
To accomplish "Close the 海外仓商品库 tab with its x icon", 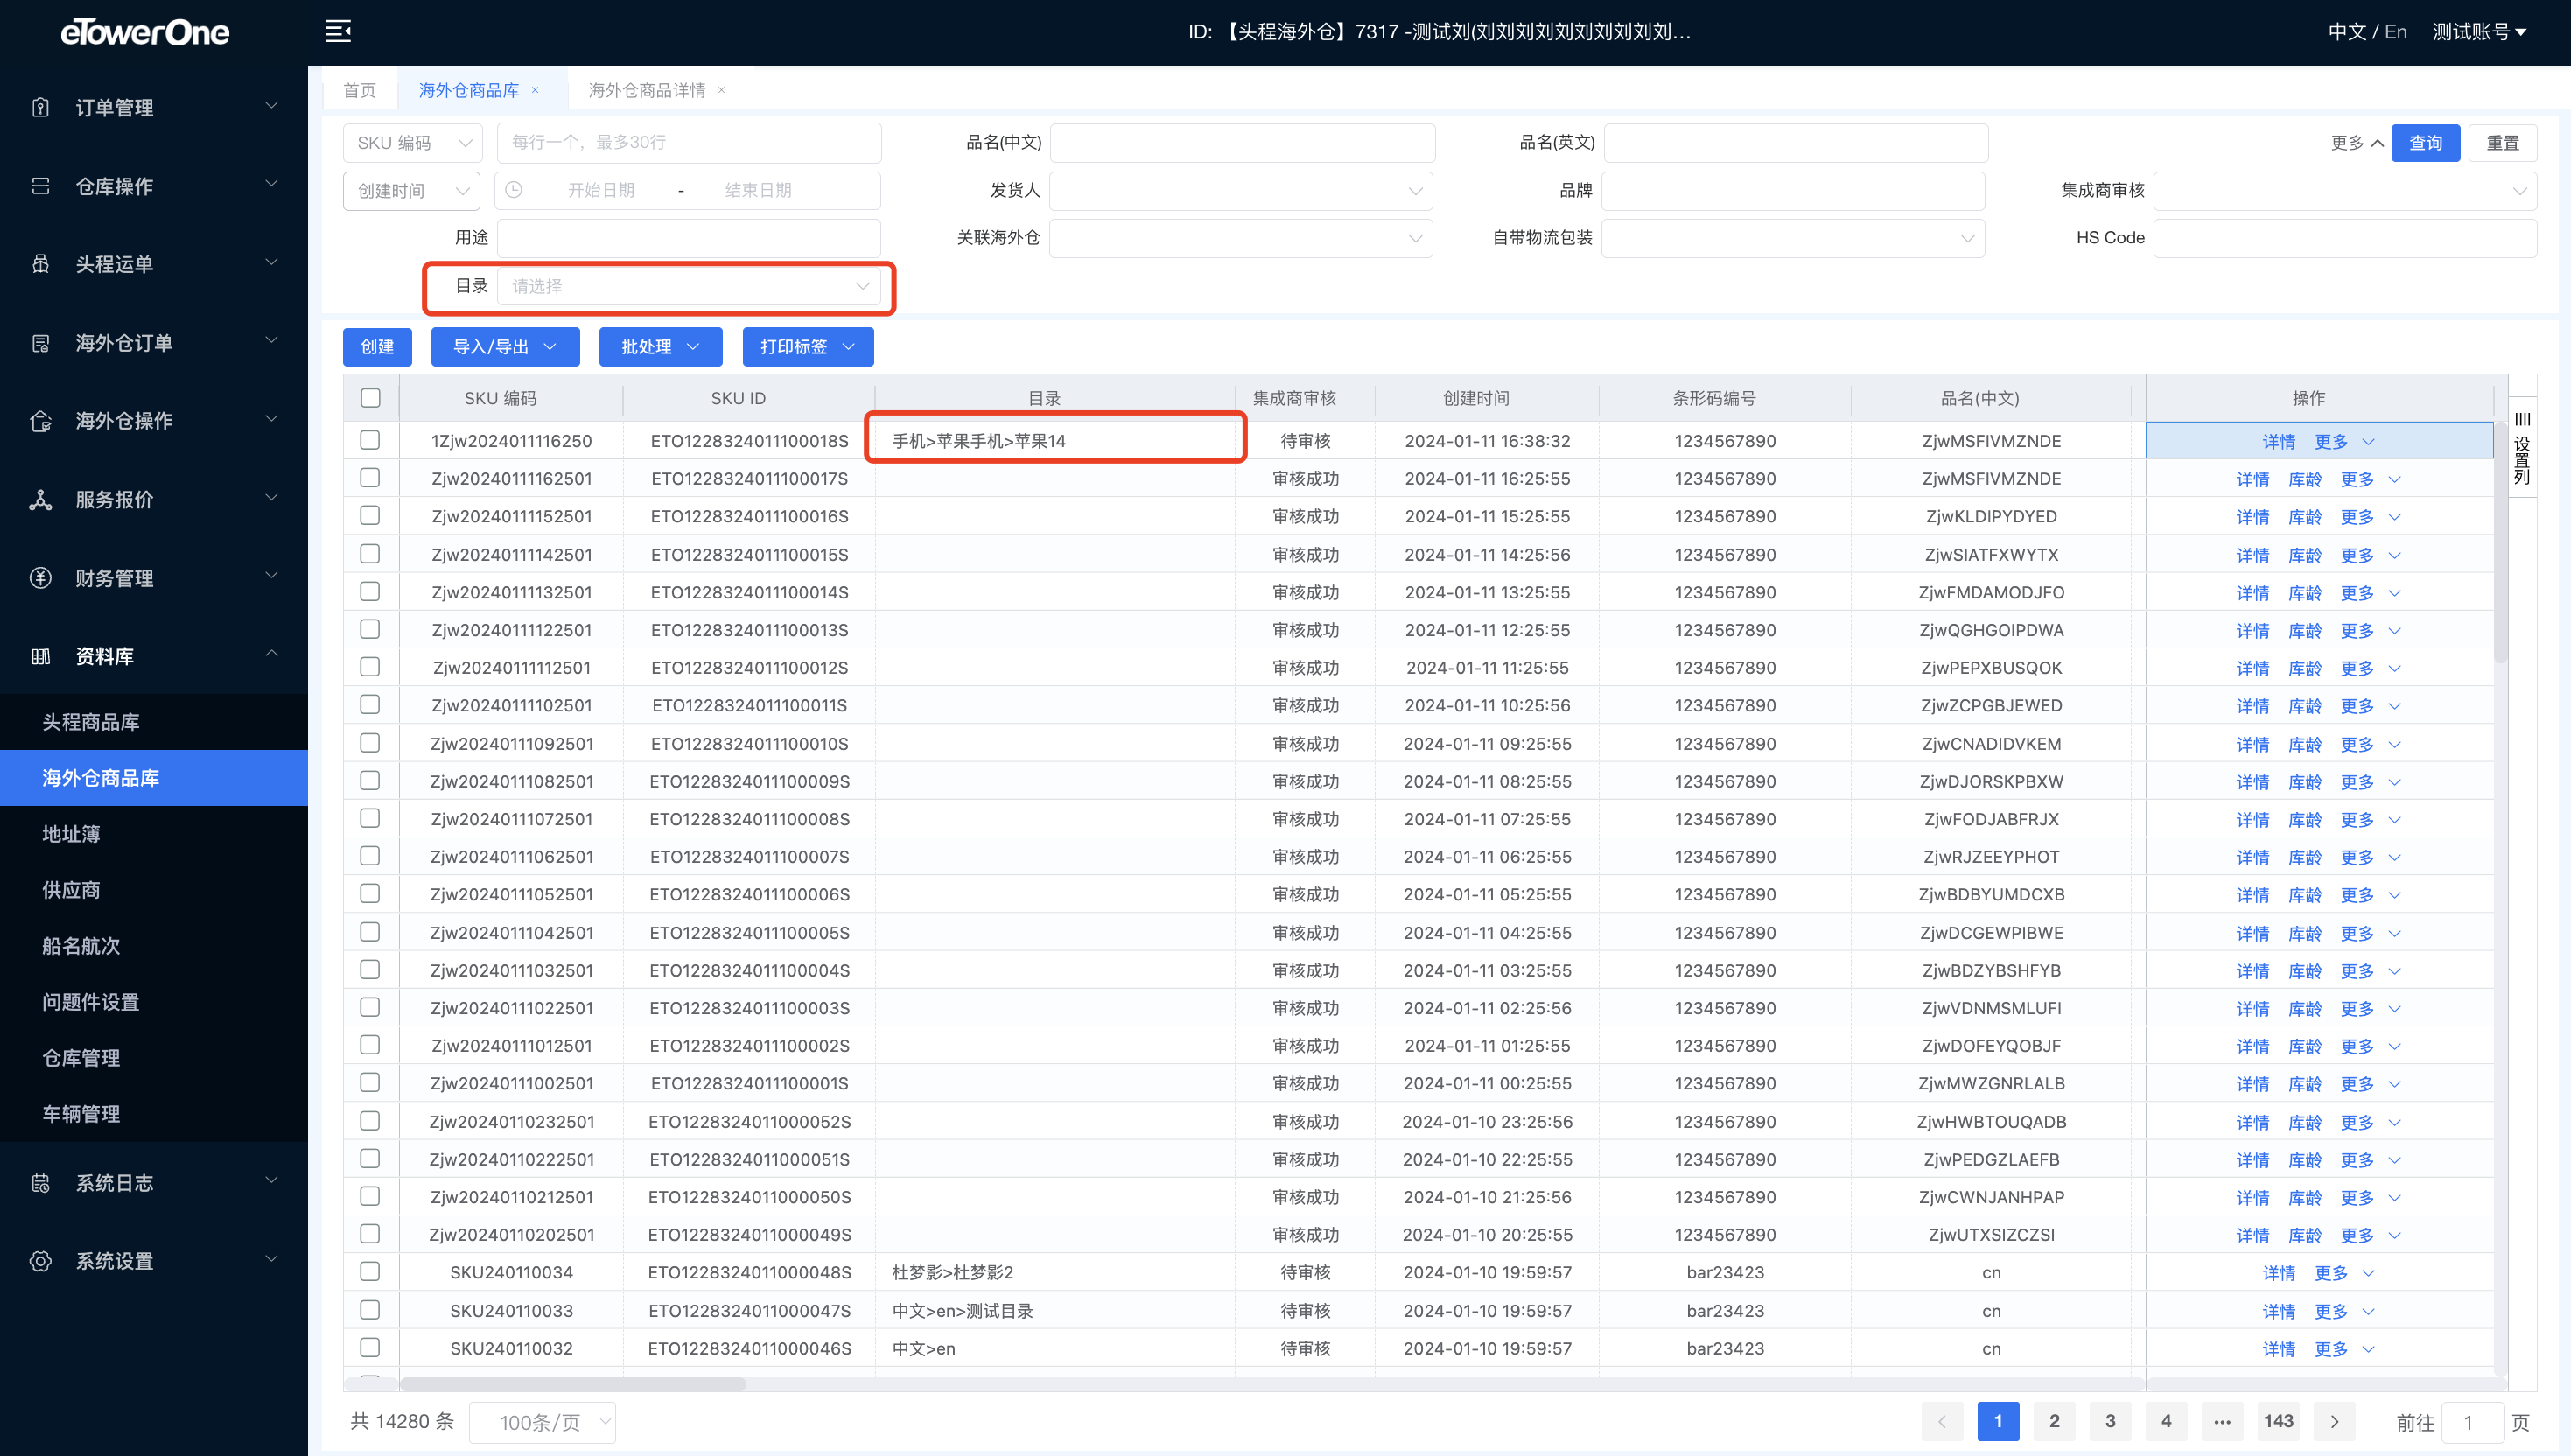I will tap(536, 90).
